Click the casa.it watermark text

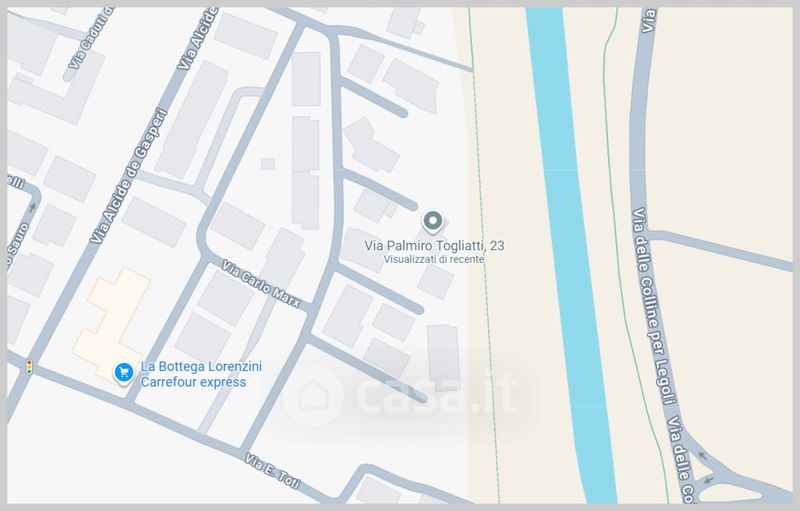pyautogui.click(x=438, y=394)
